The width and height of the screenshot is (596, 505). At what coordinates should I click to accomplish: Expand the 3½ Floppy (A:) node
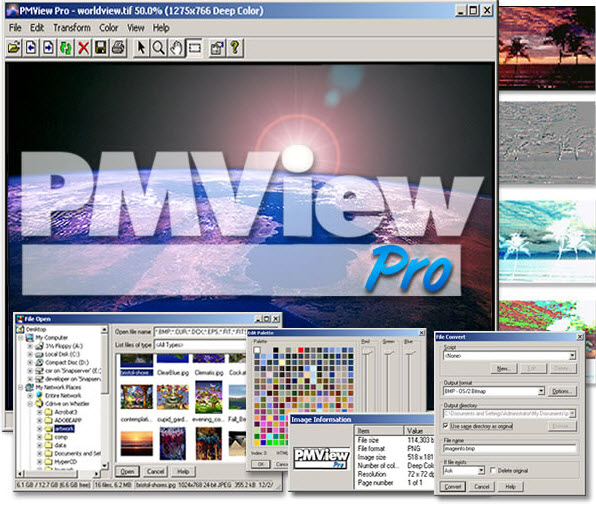[30, 346]
